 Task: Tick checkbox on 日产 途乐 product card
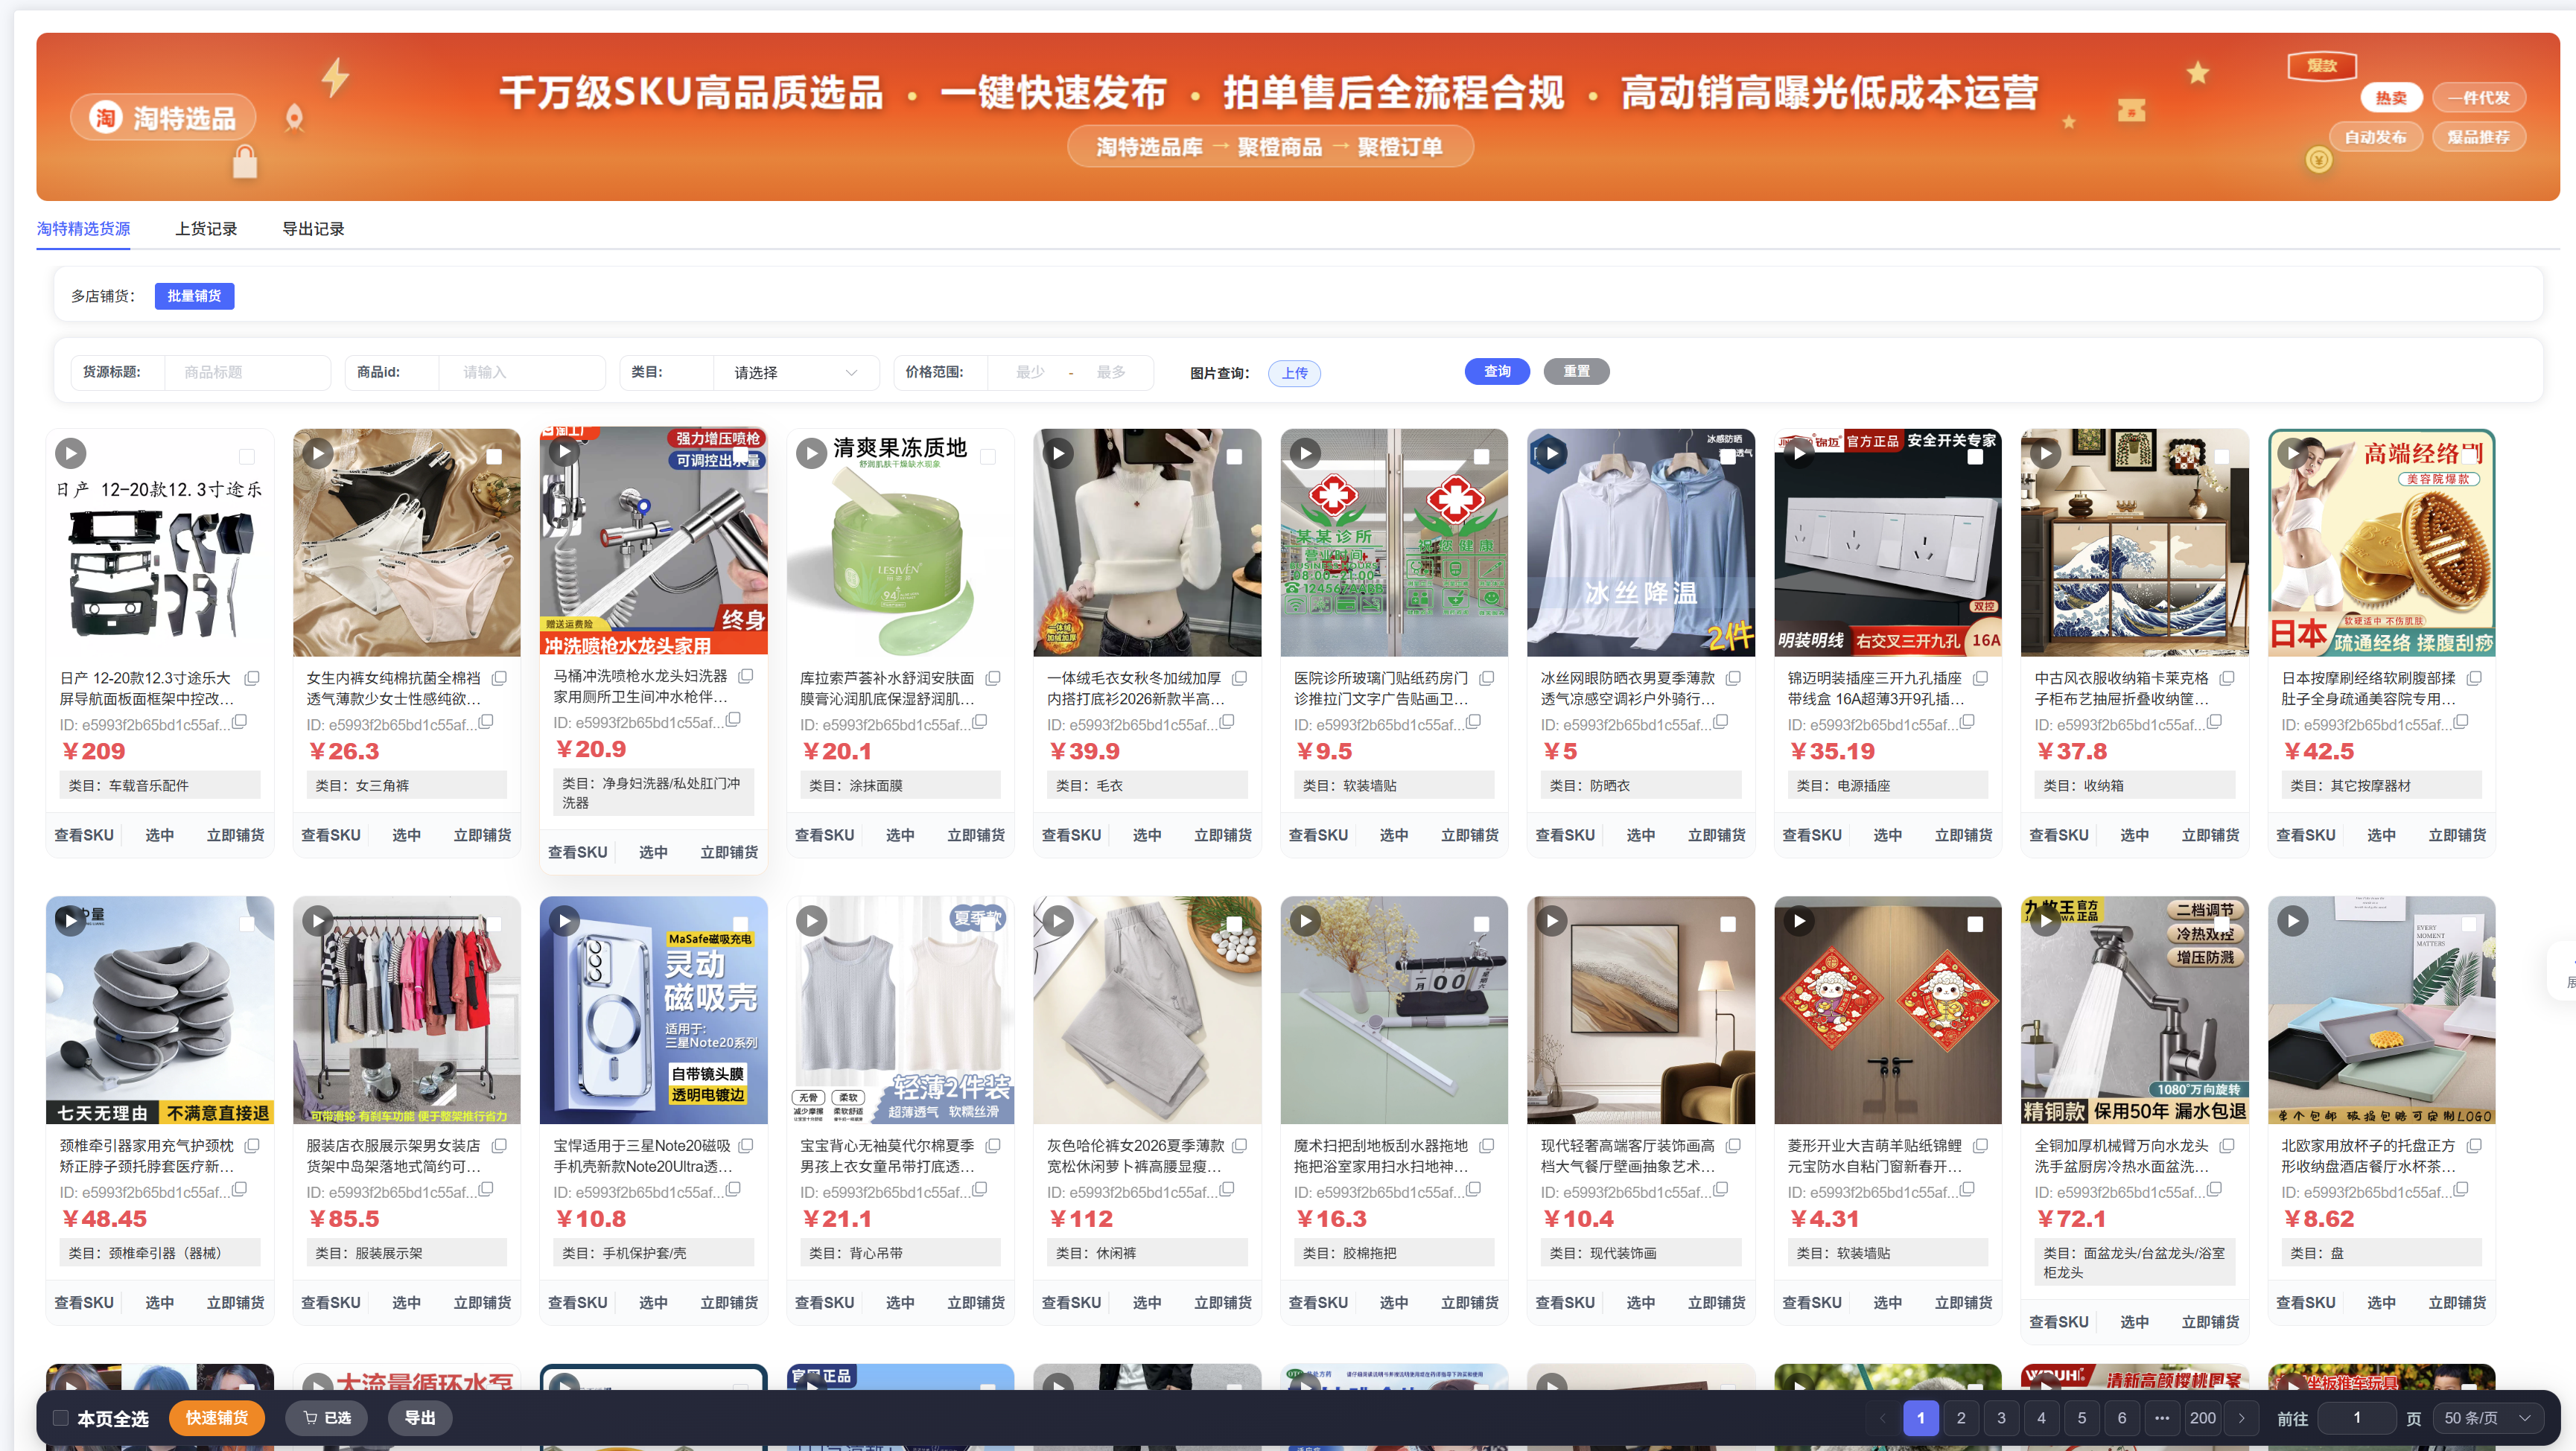(x=247, y=457)
